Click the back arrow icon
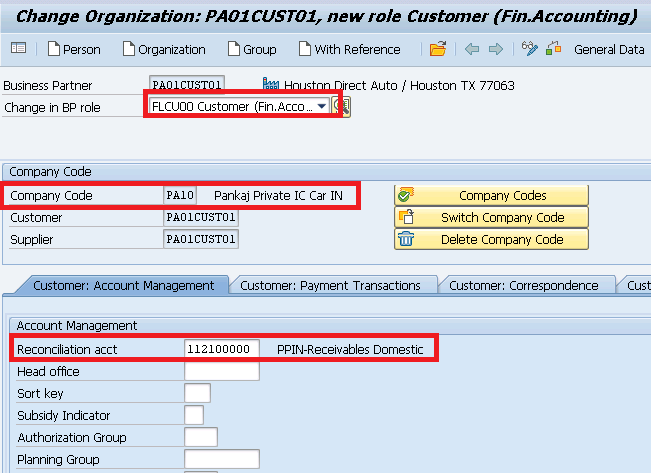Viewport: 651px width, 473px height. coord(472,49)
